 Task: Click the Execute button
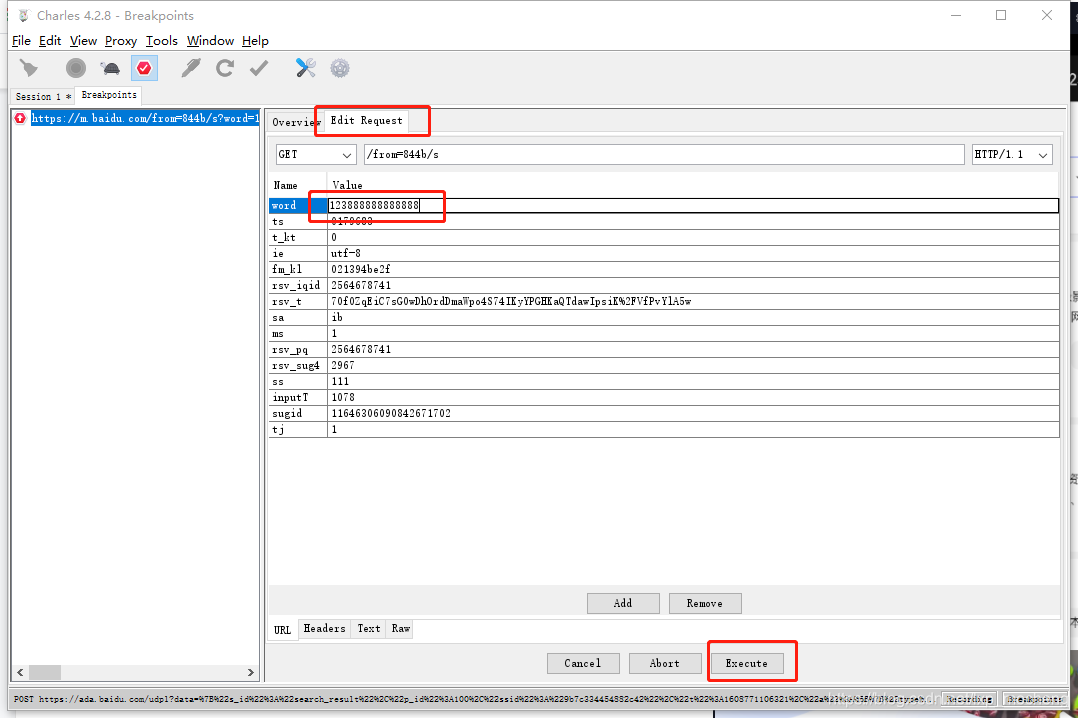click(x=747, y=663)
